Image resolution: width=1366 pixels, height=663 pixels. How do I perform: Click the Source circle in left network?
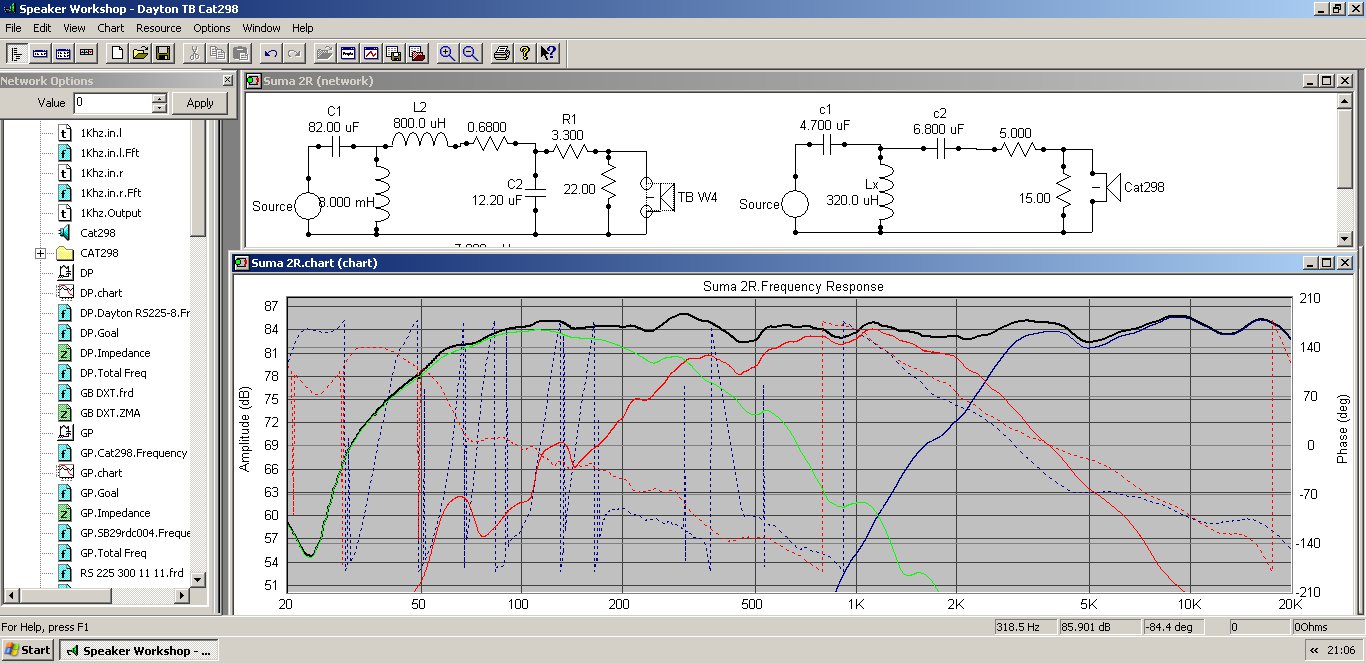click(307, 206)
